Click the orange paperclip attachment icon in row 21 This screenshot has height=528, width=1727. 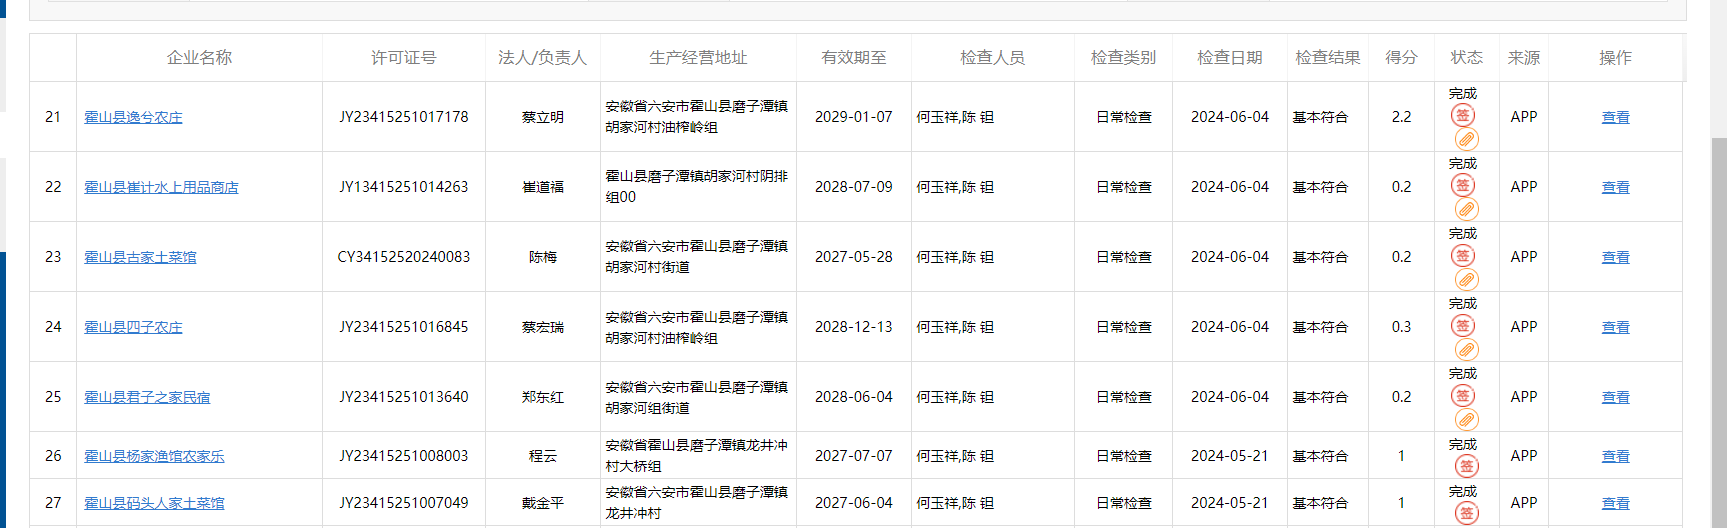(1466, 139)
